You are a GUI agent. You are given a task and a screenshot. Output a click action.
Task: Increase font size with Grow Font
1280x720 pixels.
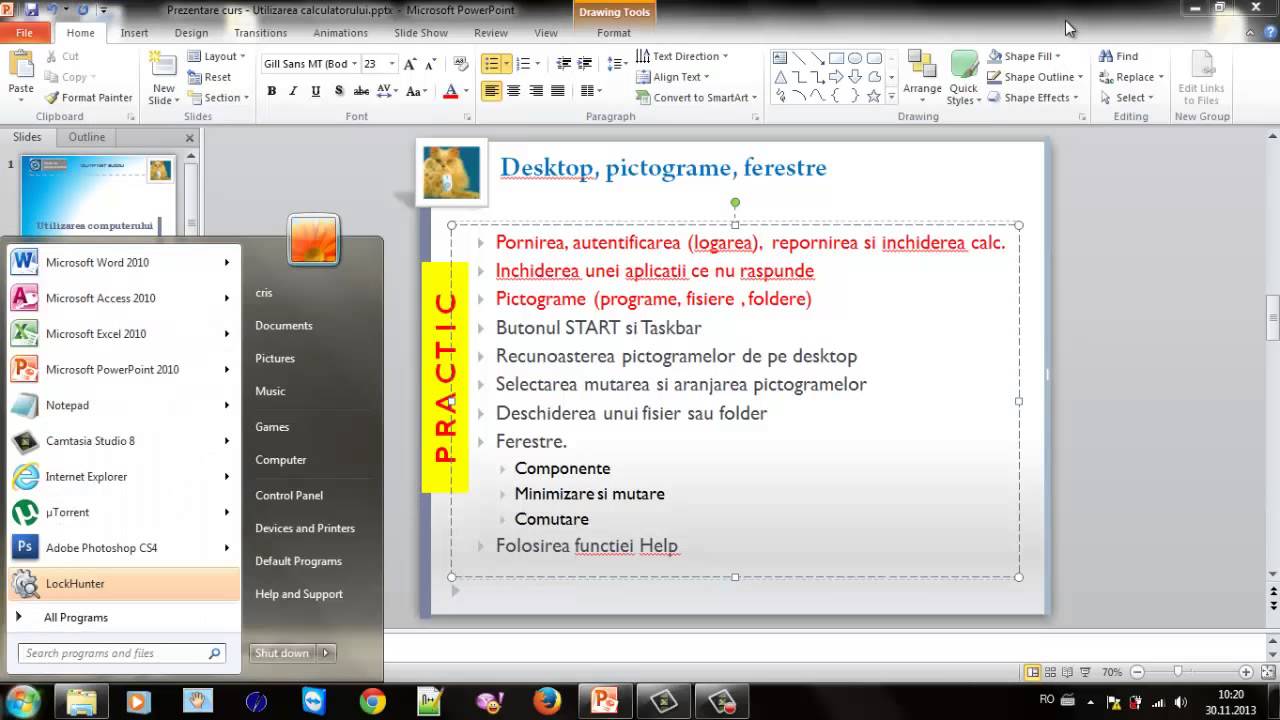(x=409, y=64)
